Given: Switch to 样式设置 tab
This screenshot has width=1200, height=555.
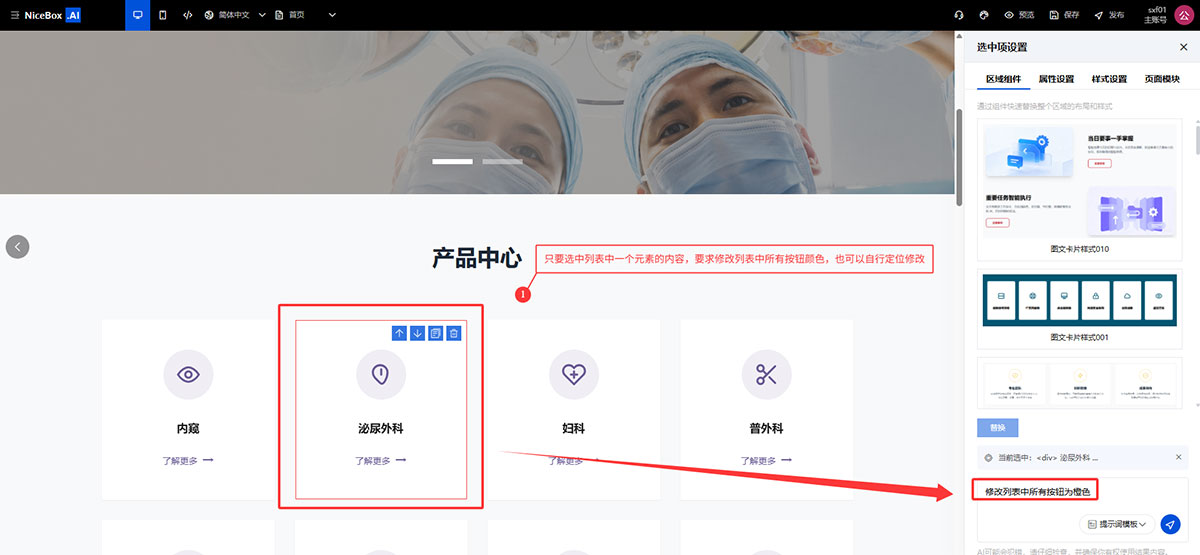Looking at the screenshot, I should pos(1109,79).
